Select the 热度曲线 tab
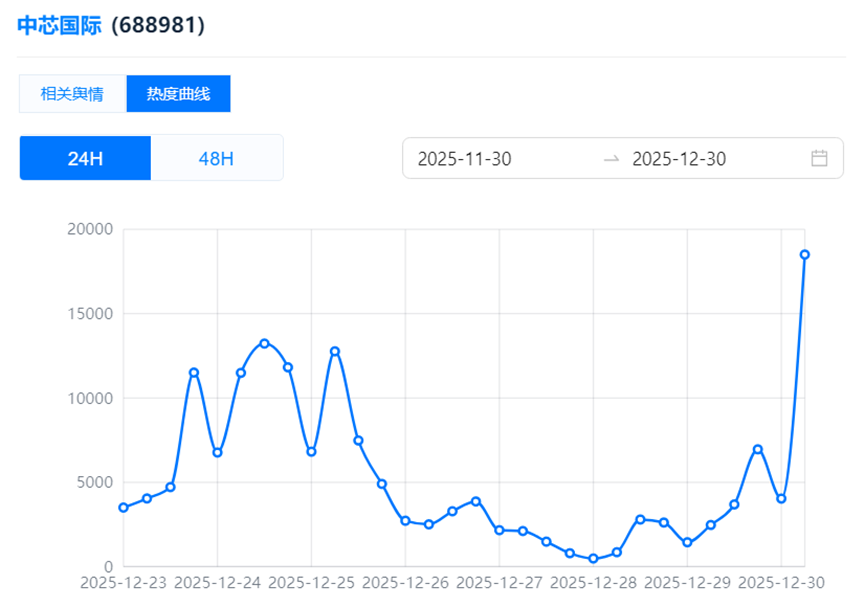This screenshot has height=607, width=865. tap(178, 94)
